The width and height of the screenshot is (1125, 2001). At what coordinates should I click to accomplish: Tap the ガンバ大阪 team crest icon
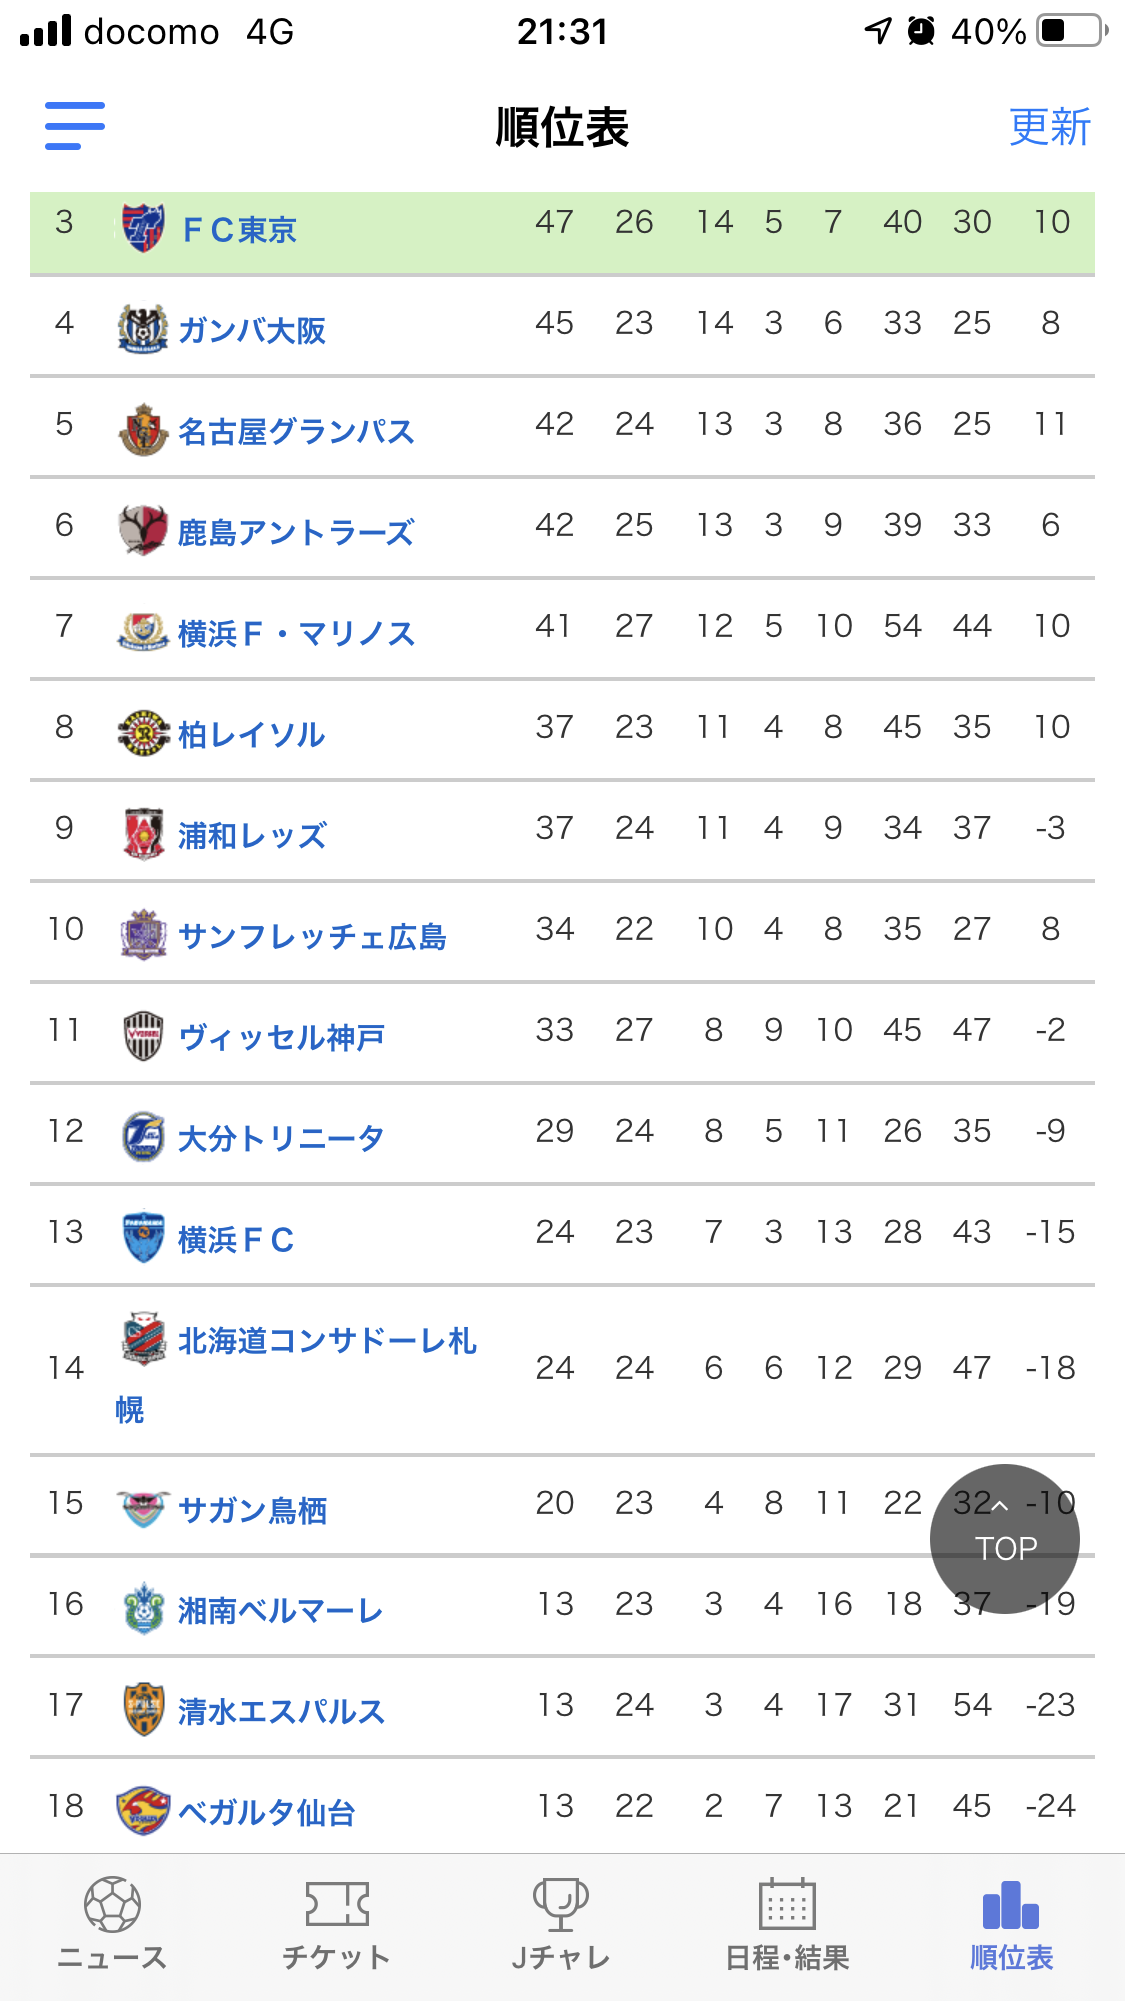(143, 328)
